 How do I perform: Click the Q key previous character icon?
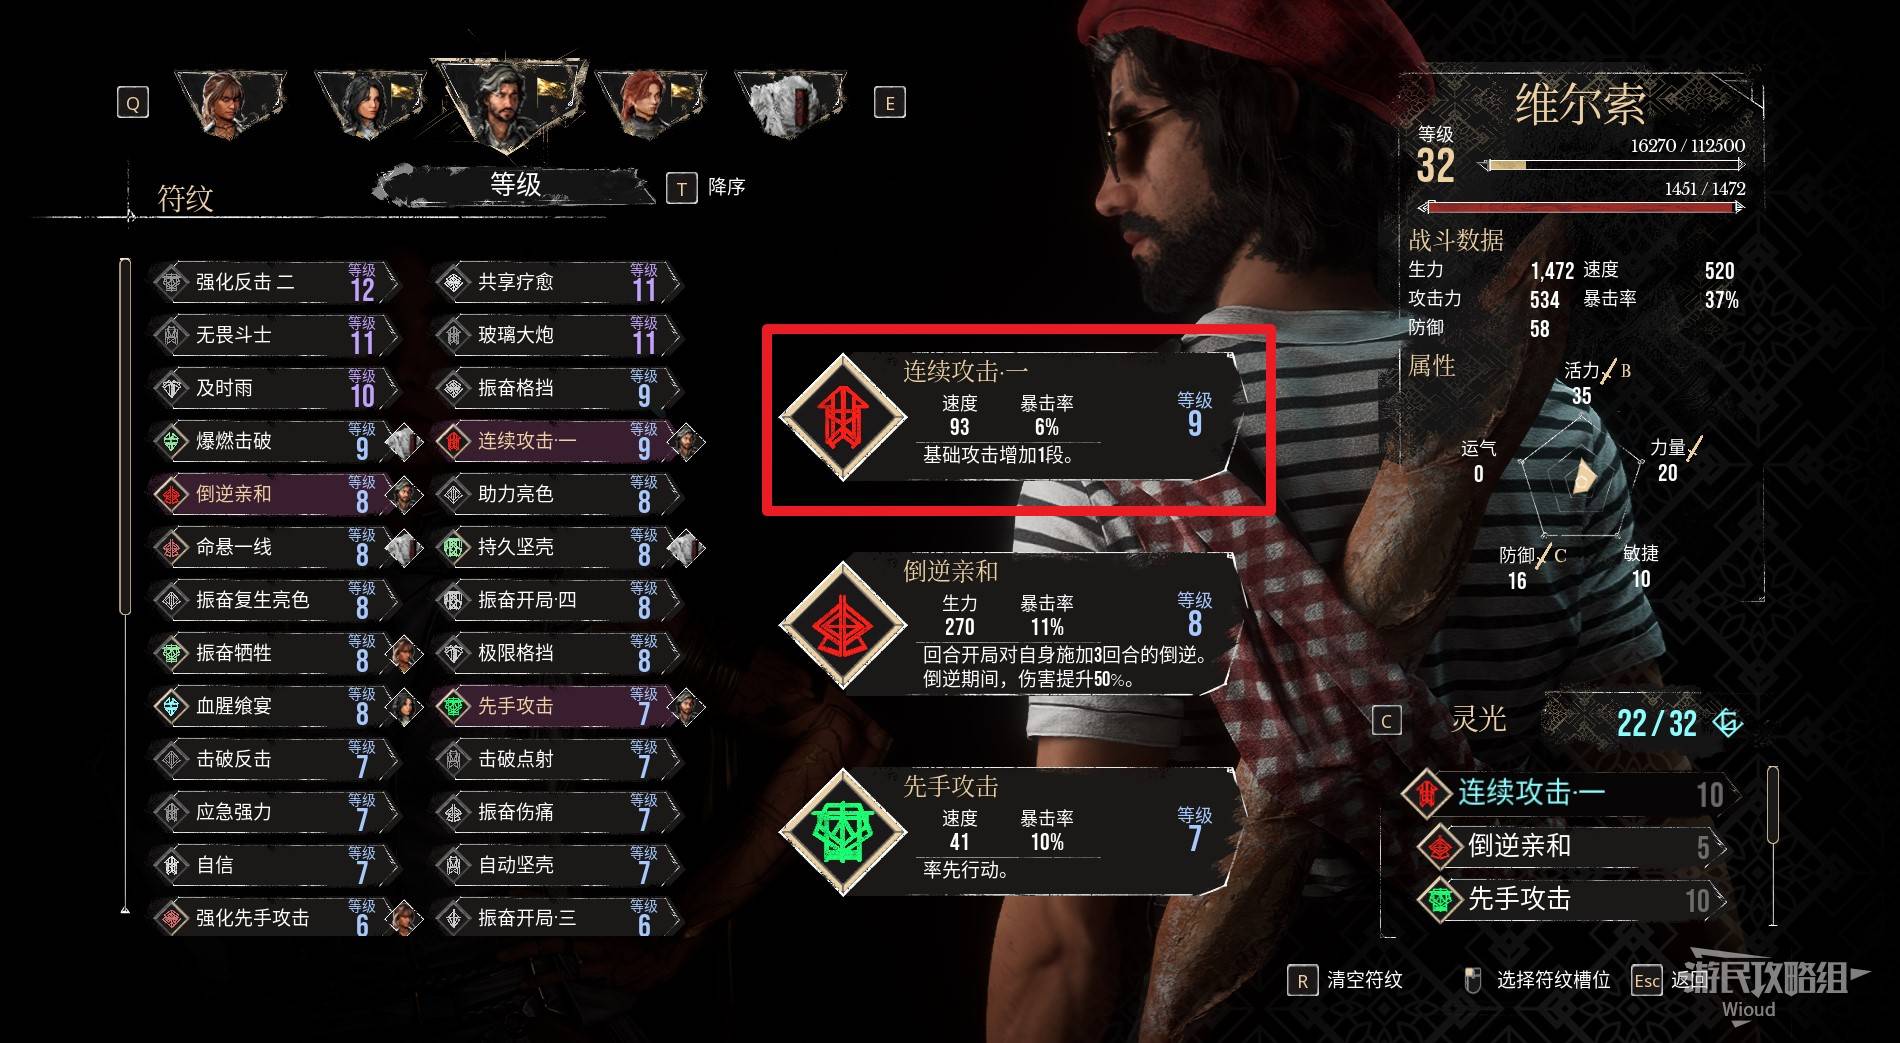[133, 102]
